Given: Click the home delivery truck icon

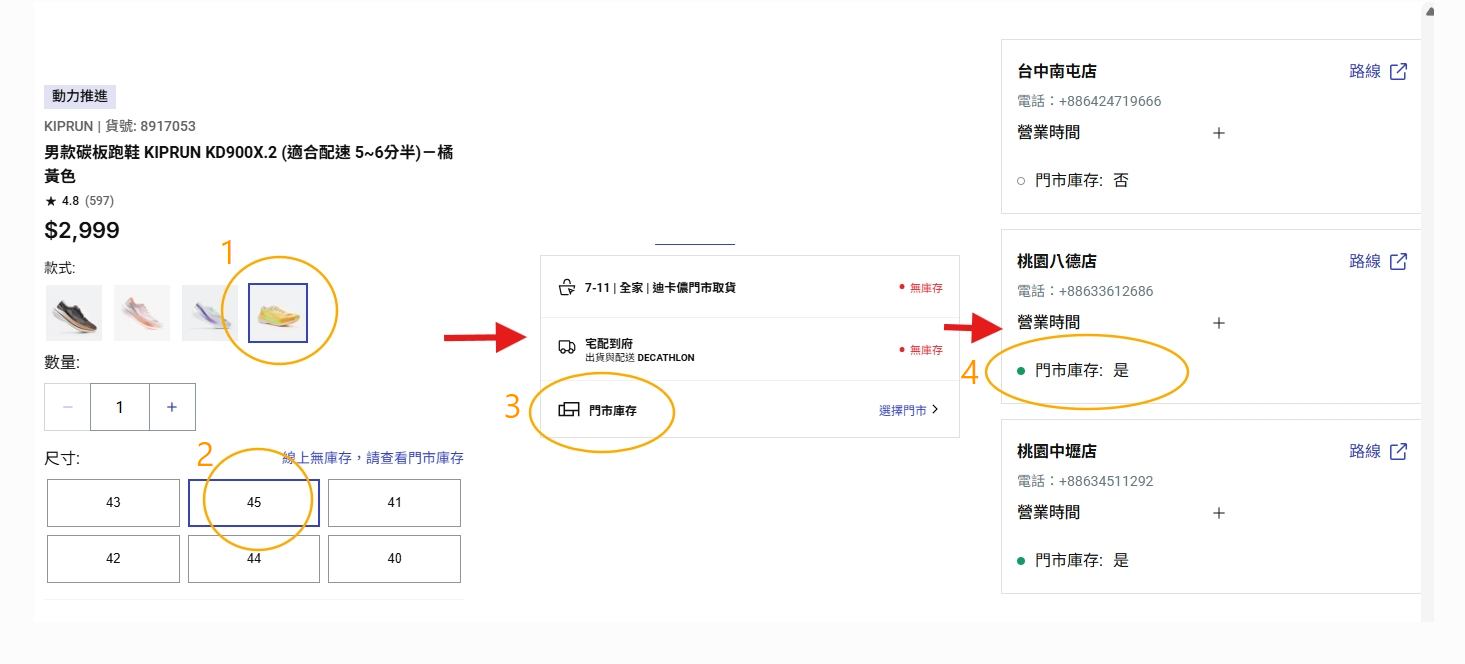Looking at the screenshot, I should pyautogui.click(x=567, y=347).
